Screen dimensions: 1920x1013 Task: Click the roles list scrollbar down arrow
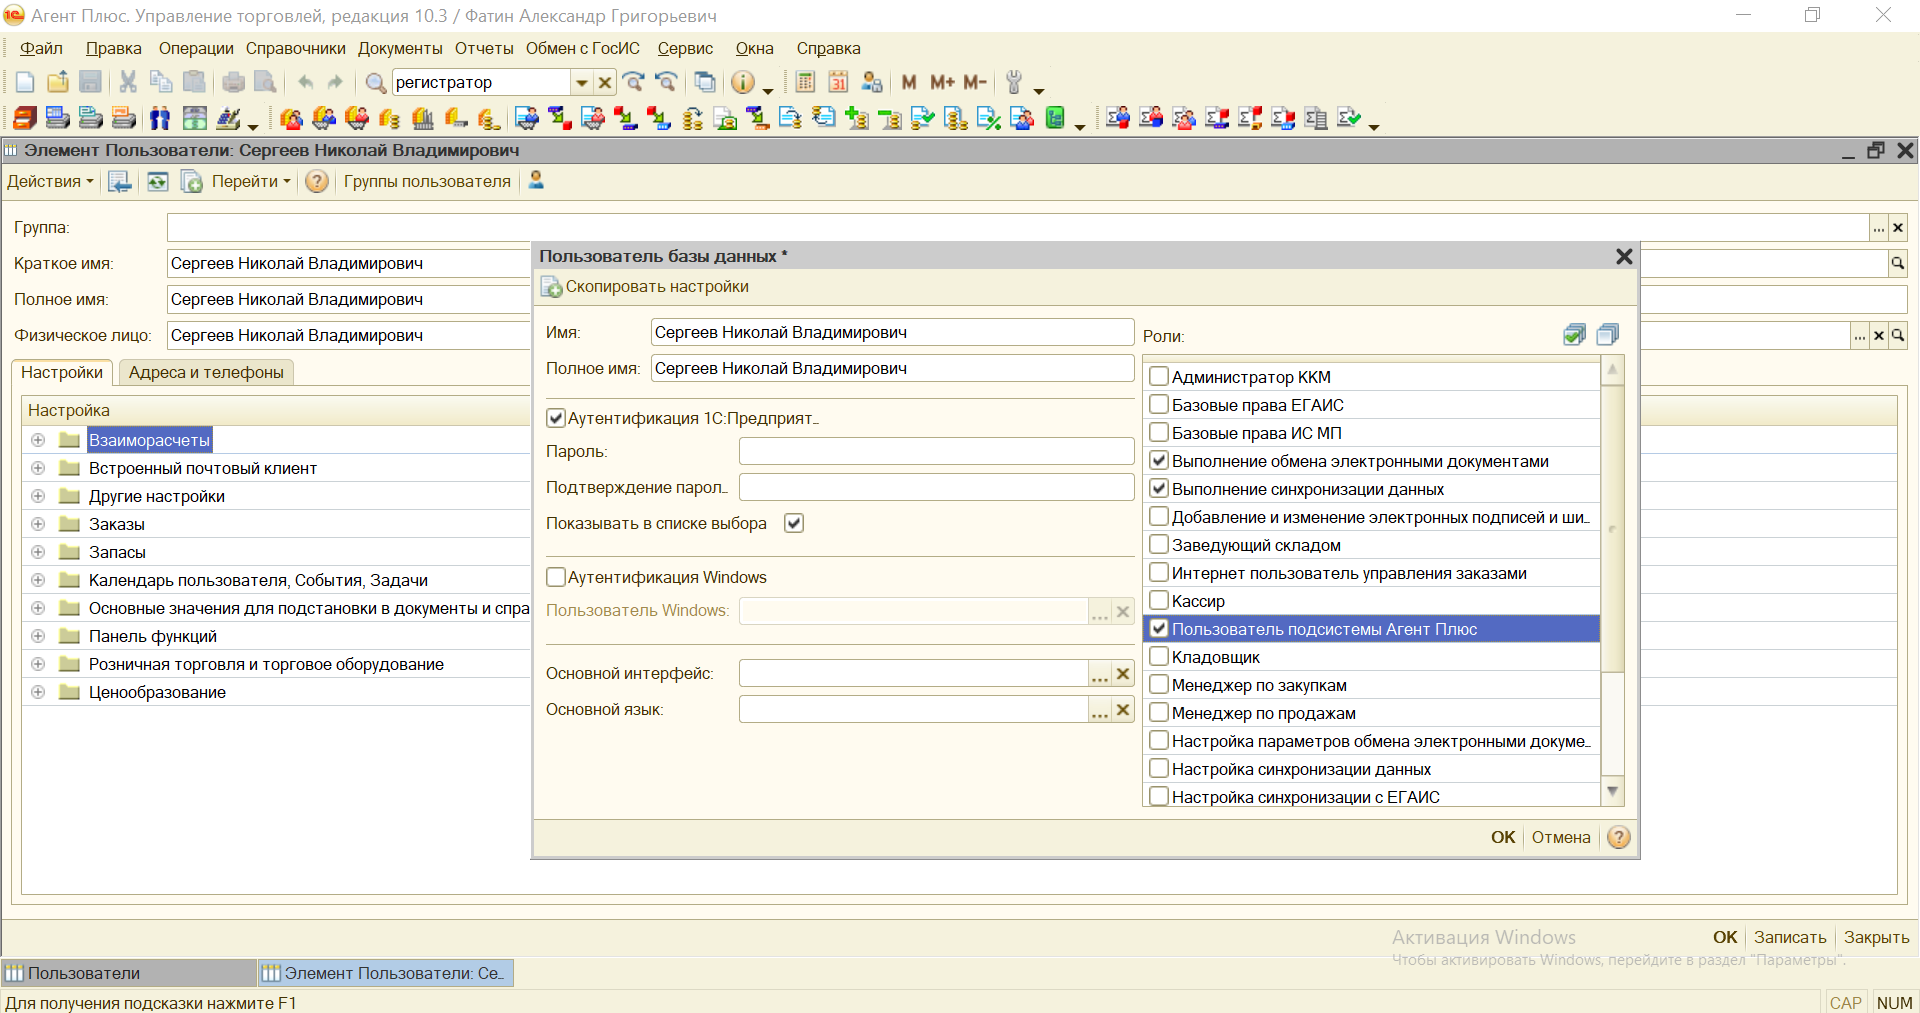[x=1612, y=791]
